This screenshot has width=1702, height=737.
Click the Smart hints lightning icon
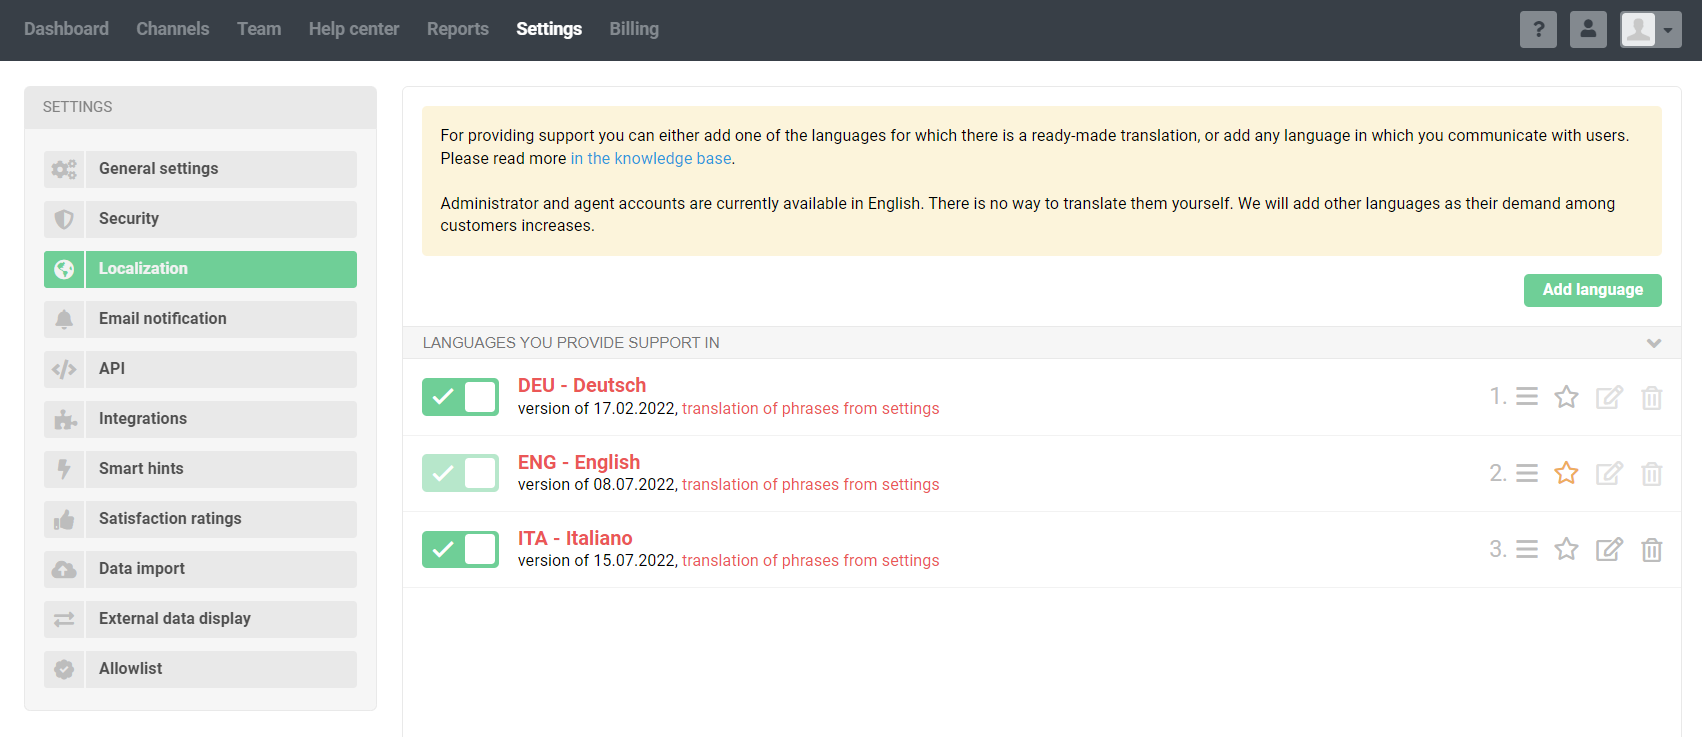[64, 469]
